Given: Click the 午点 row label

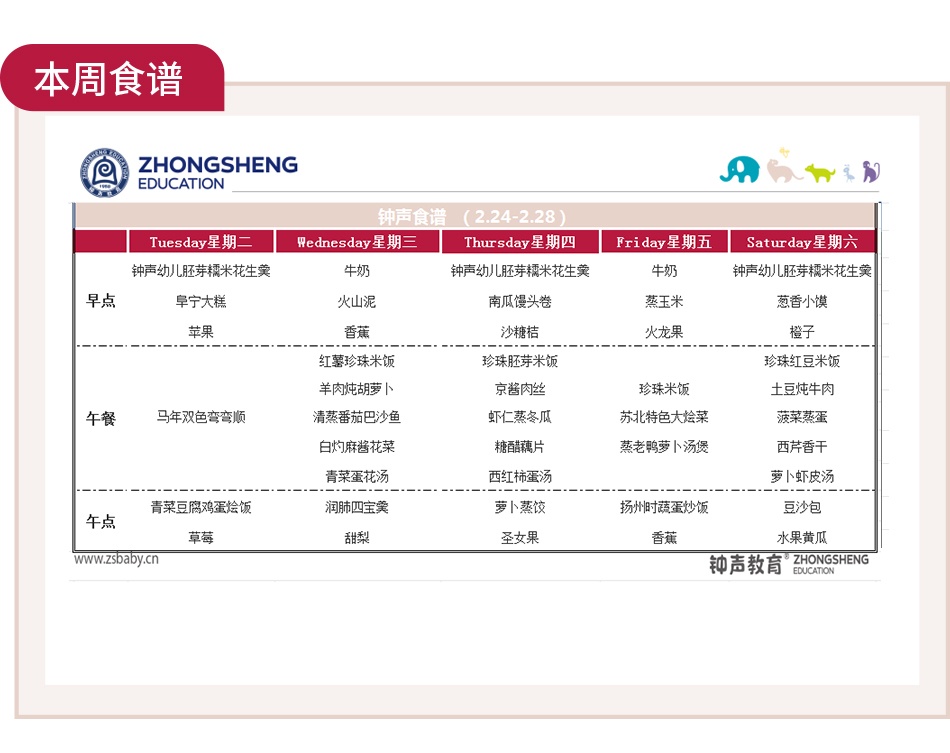Looking at the screenshot, I should [x=101, y=522].
